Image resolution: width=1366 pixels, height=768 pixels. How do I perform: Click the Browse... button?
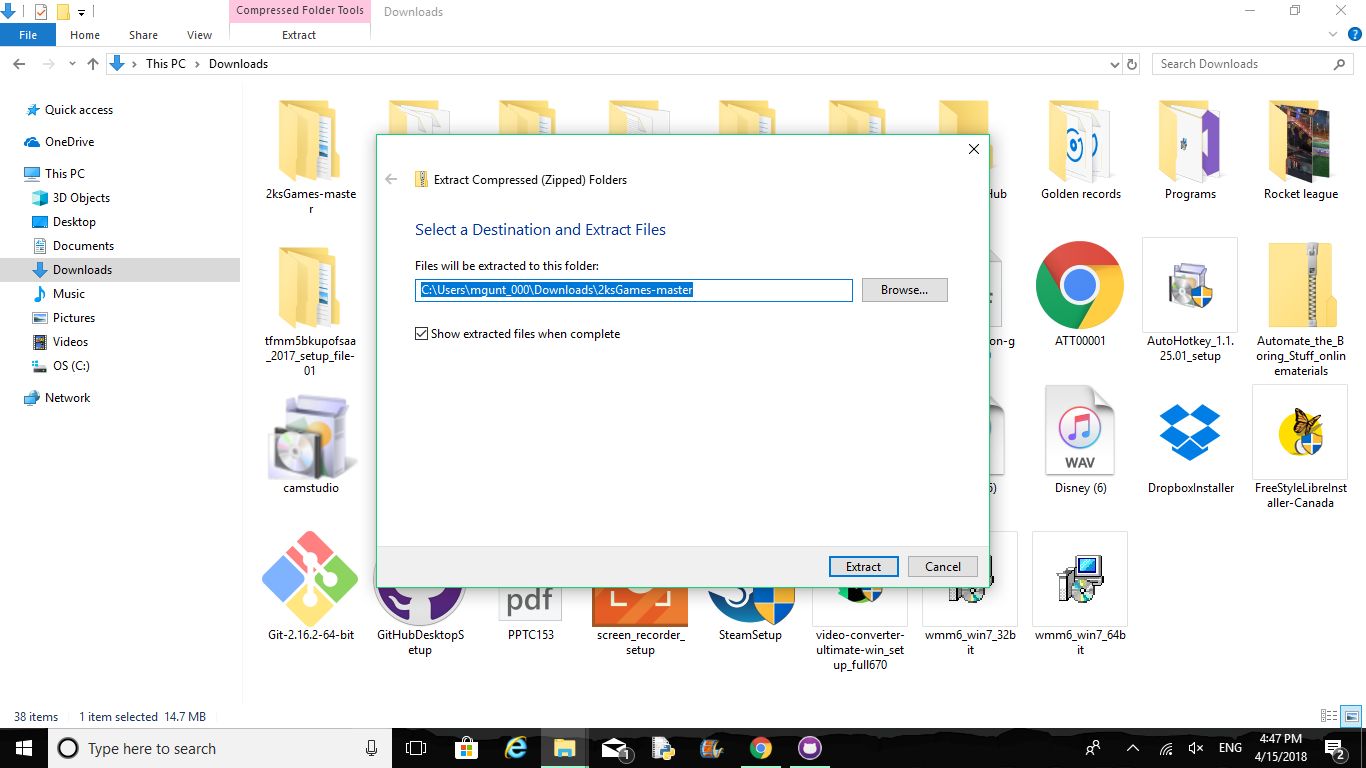904,290
